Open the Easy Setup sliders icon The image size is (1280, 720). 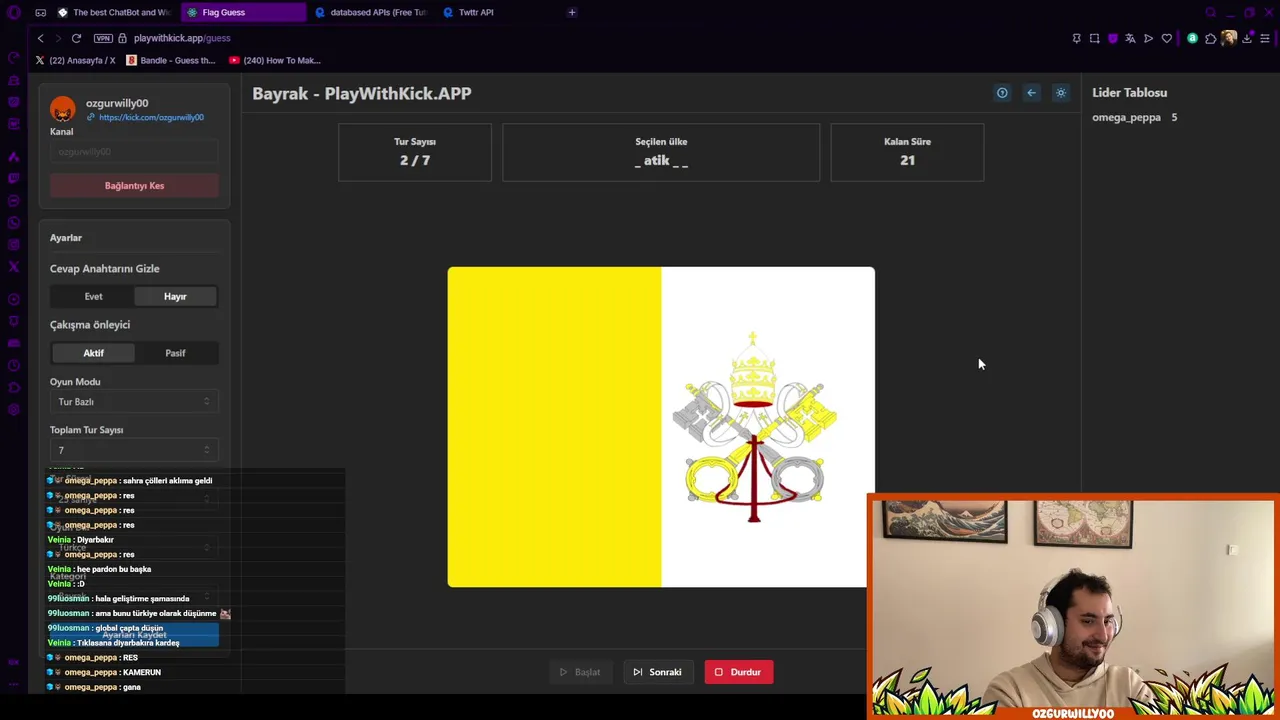coord(1265,38)
